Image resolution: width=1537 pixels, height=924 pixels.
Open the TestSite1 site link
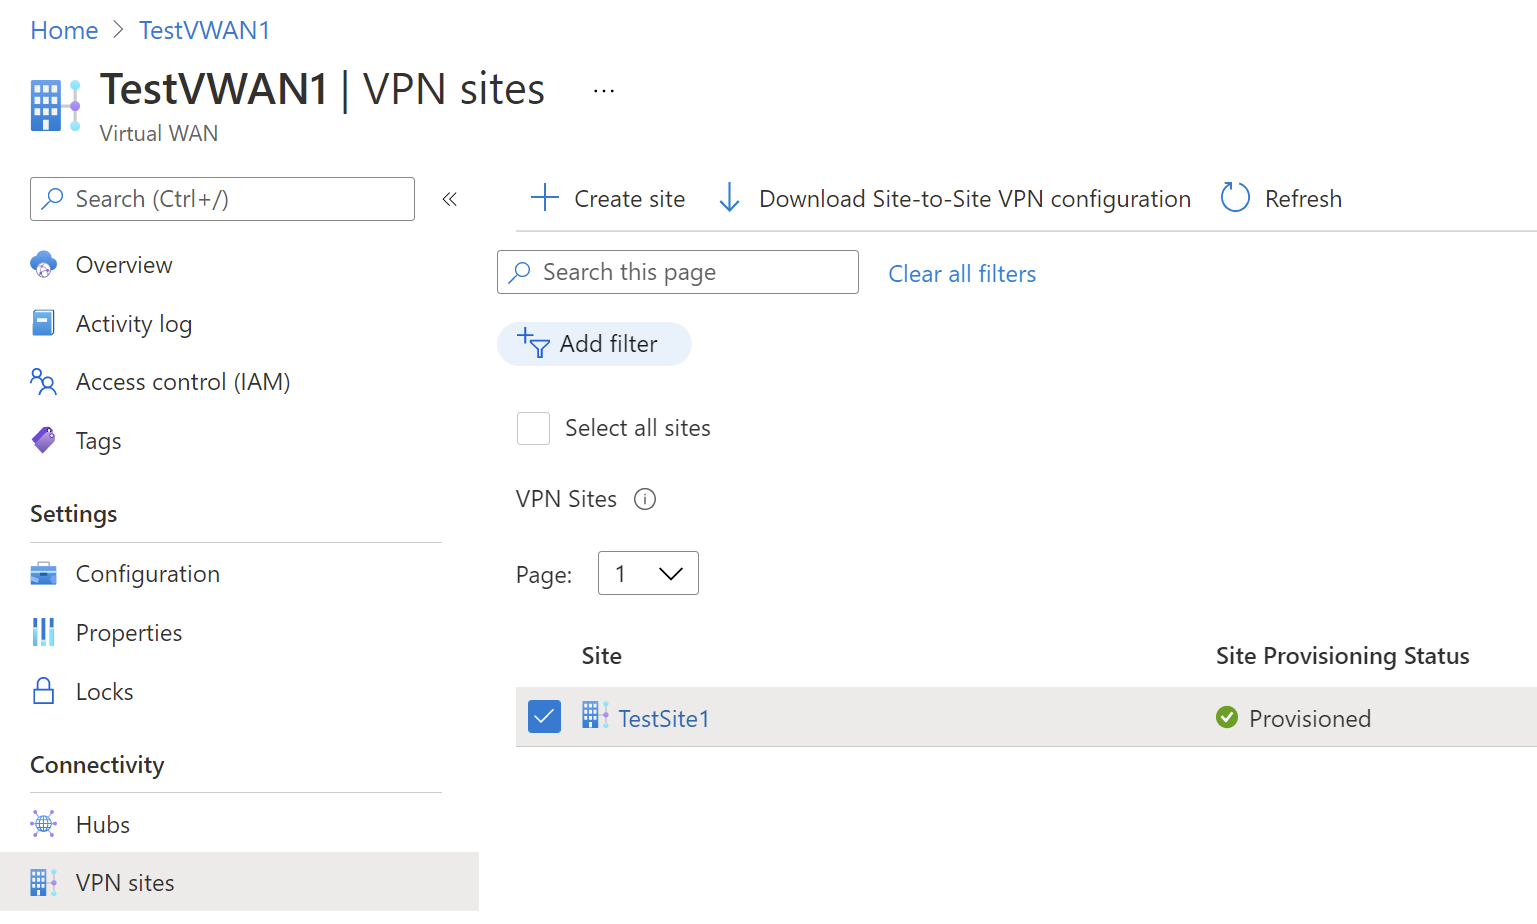point(664,719)
